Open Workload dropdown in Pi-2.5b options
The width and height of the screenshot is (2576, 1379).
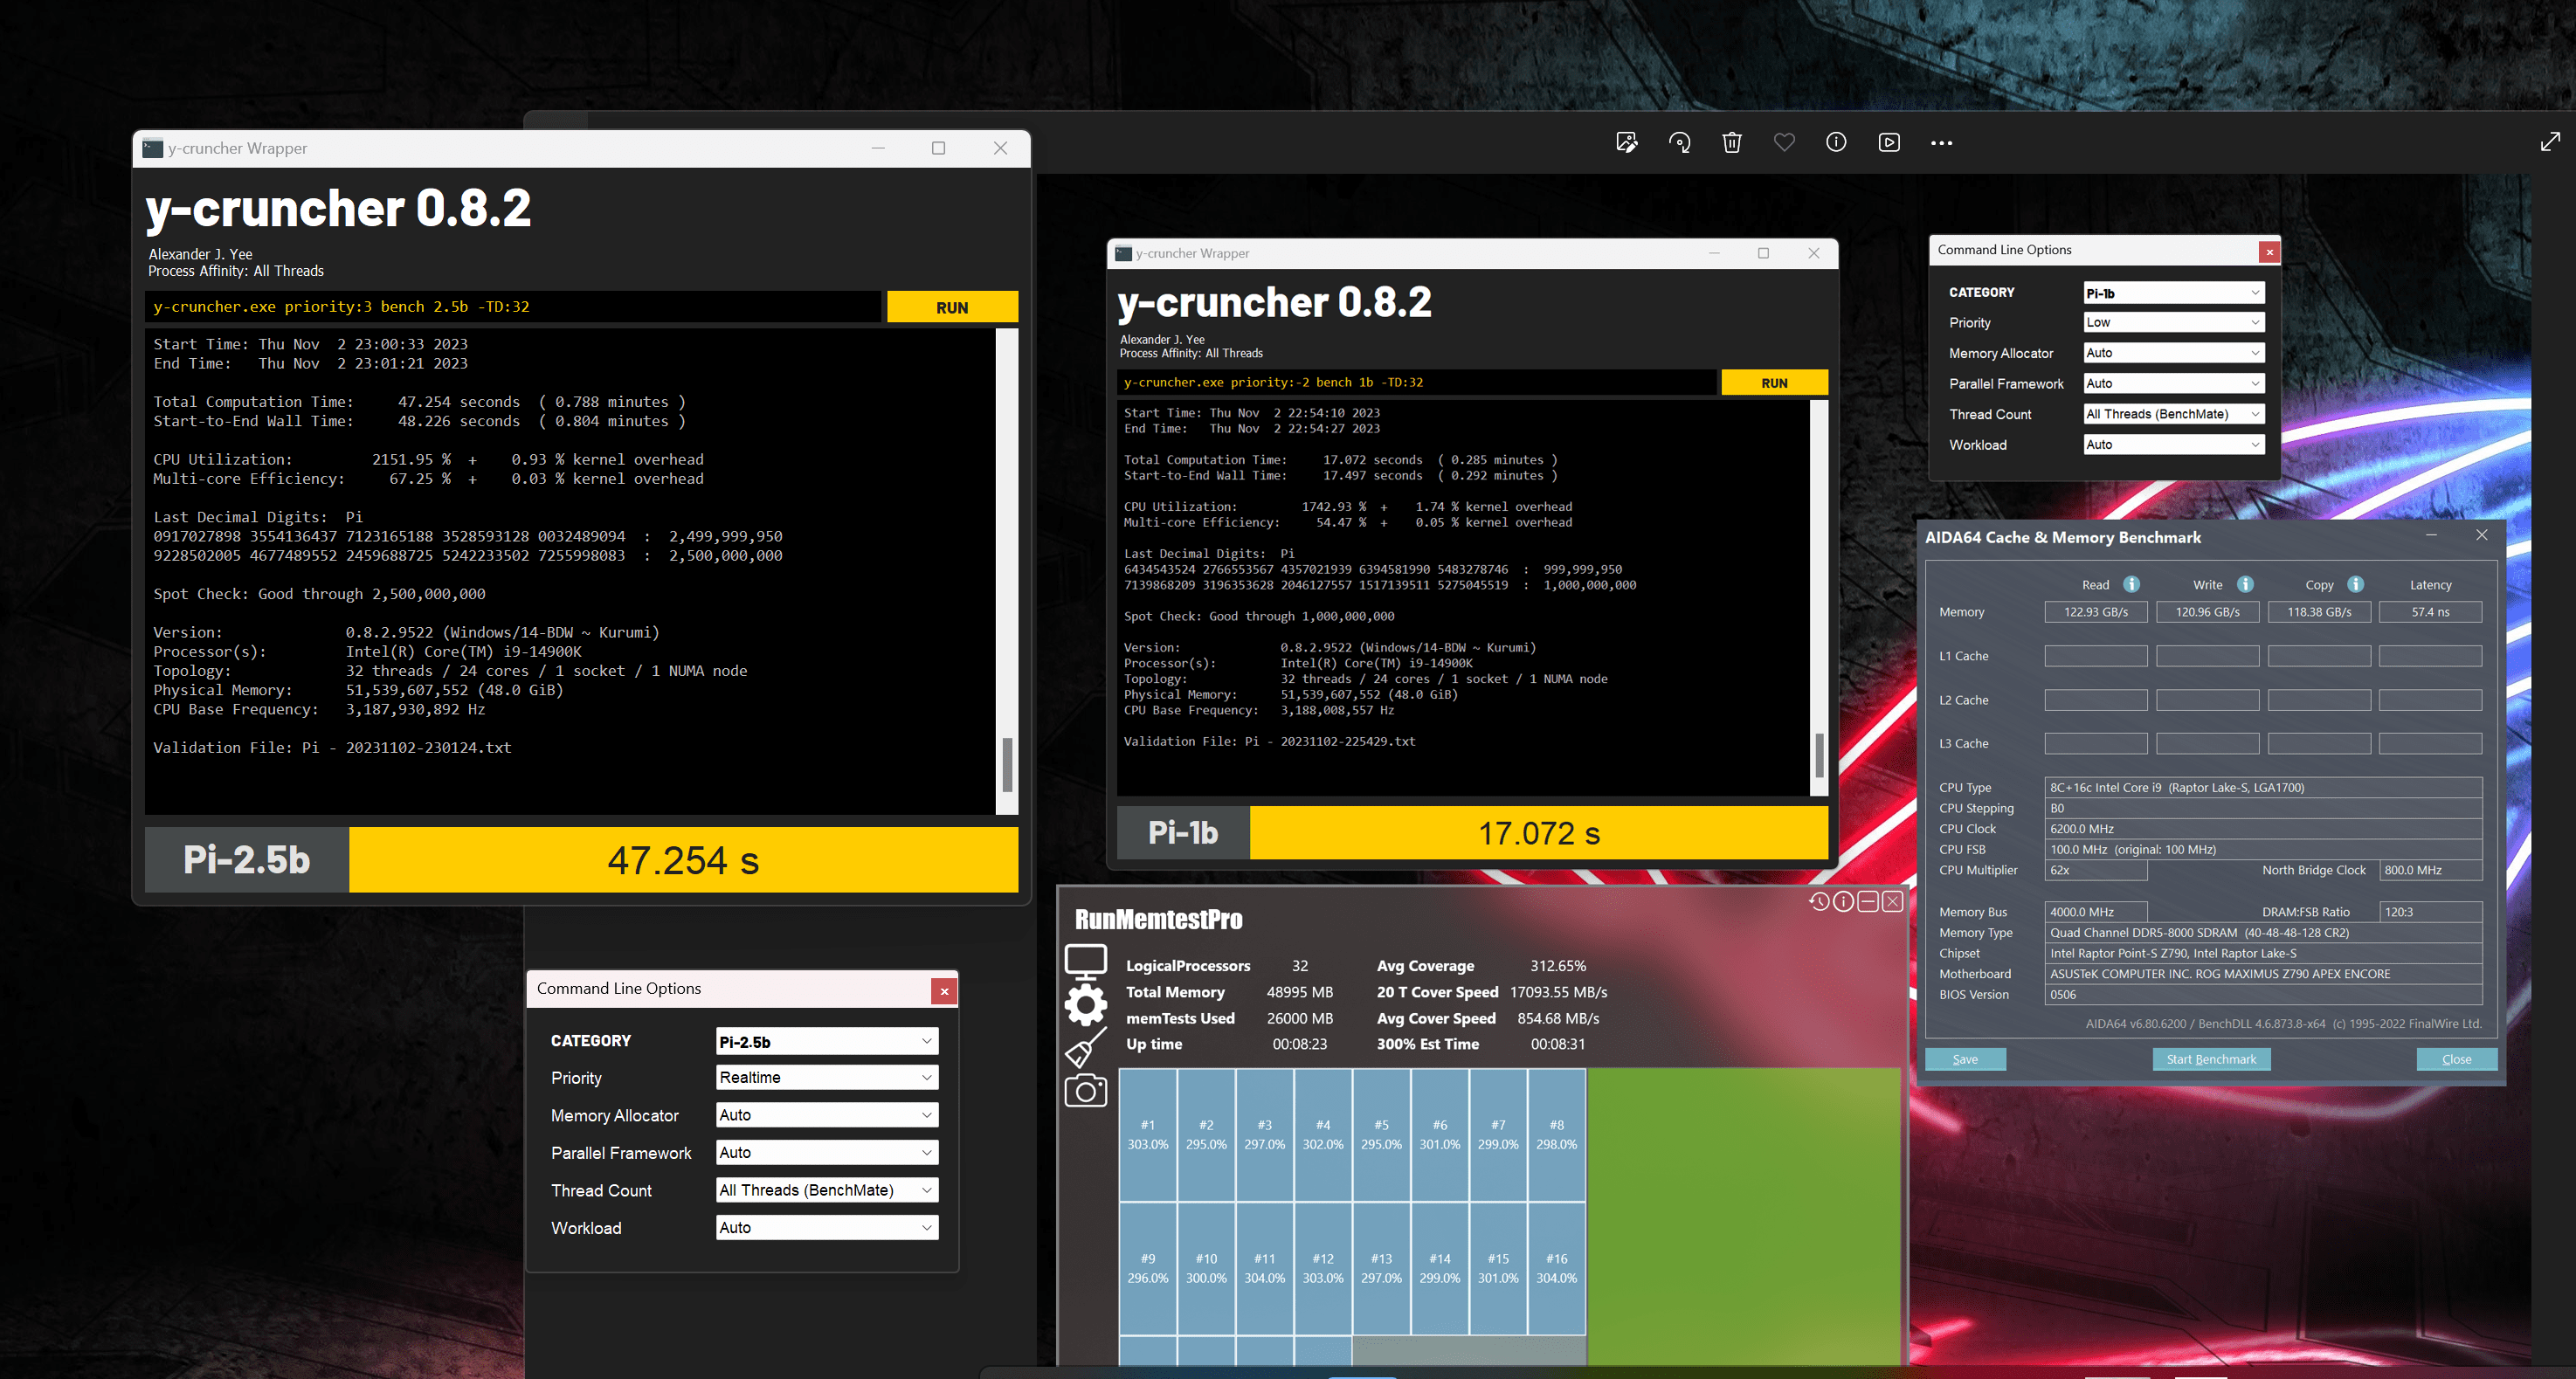coord(827,1227)
